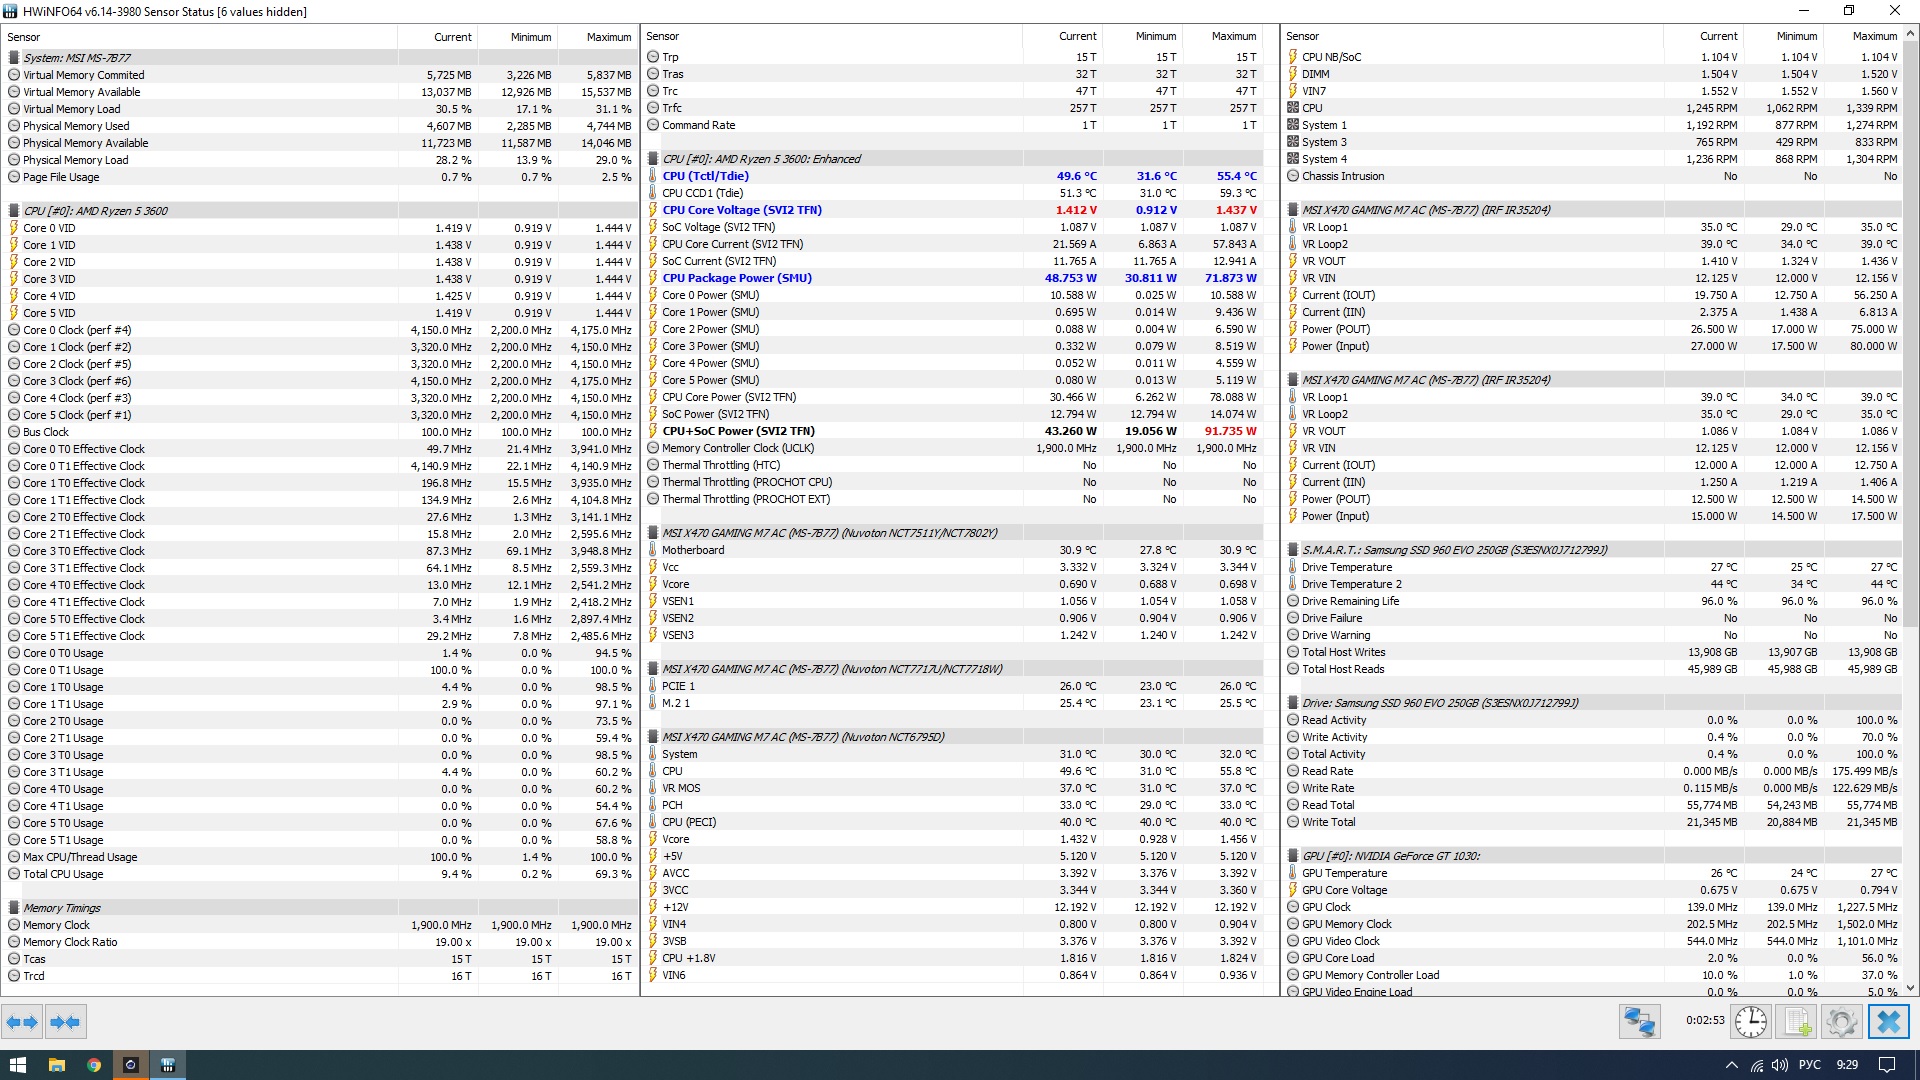Open sensor settings with the gear icon
1920x1080 pixels.
pyautogui.click(x=1841, y=1022)
